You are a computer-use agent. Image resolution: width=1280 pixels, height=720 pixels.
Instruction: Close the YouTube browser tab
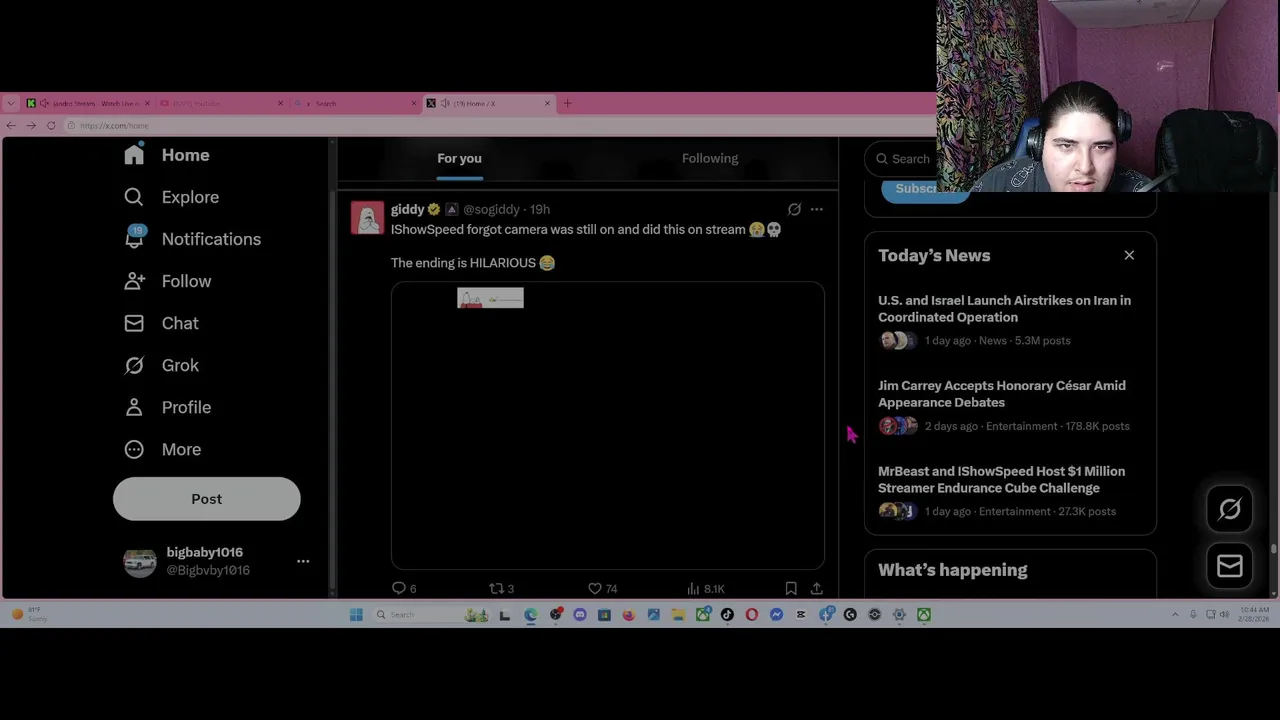click(x=280, y=103)
